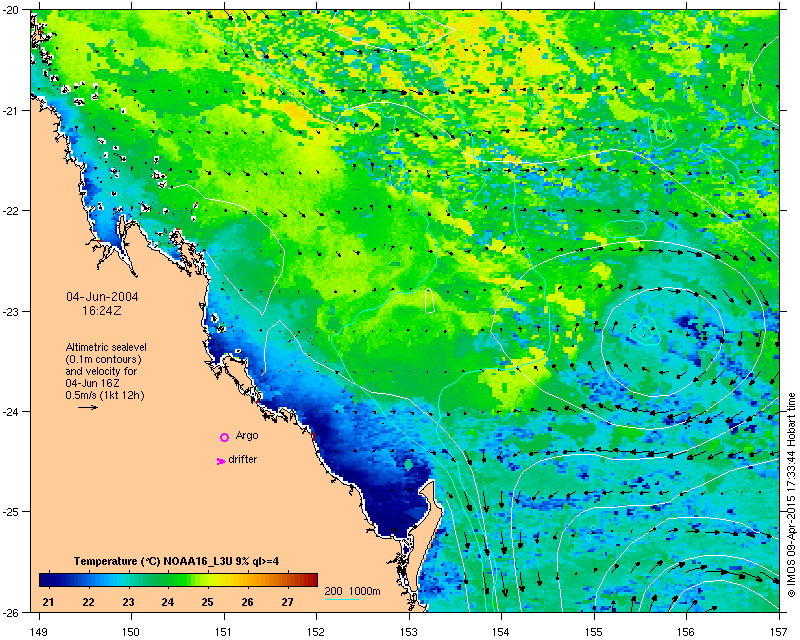Viewport: 800px width, 640px height.
Task: Click the longitude axis label "155"
Action: pyautogui.click(x=594, y=632)
